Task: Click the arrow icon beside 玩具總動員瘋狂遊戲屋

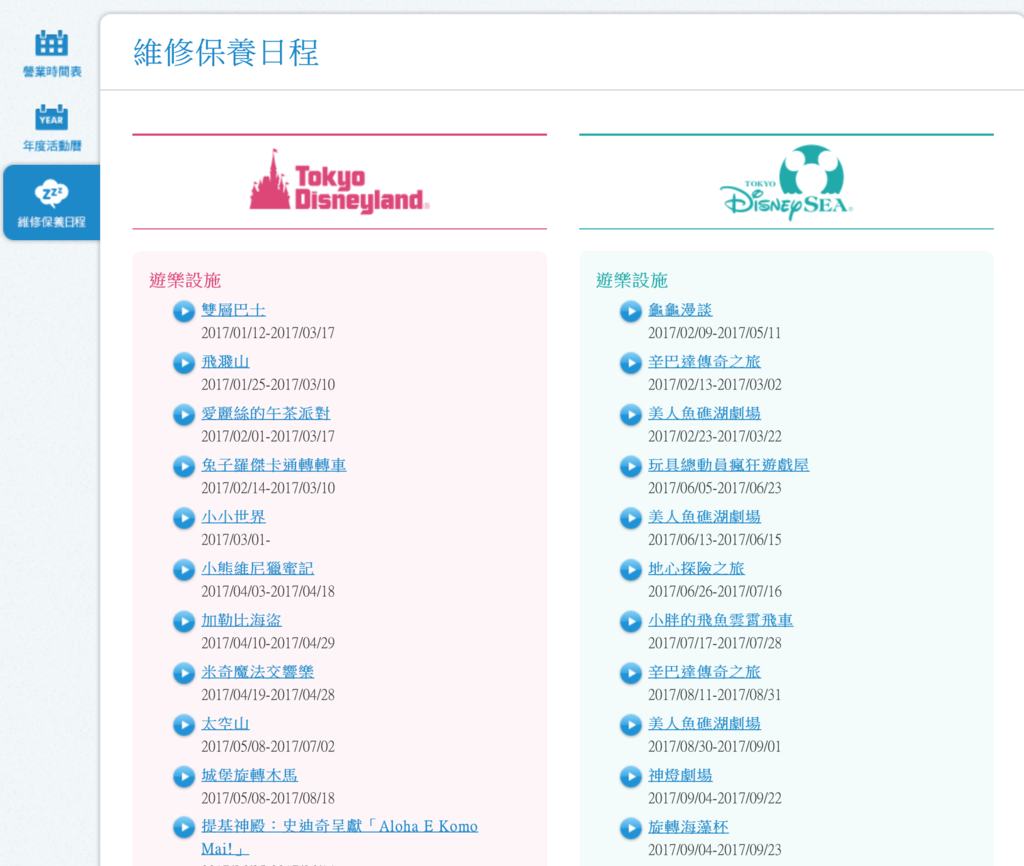Action: [x=631, y=466]
